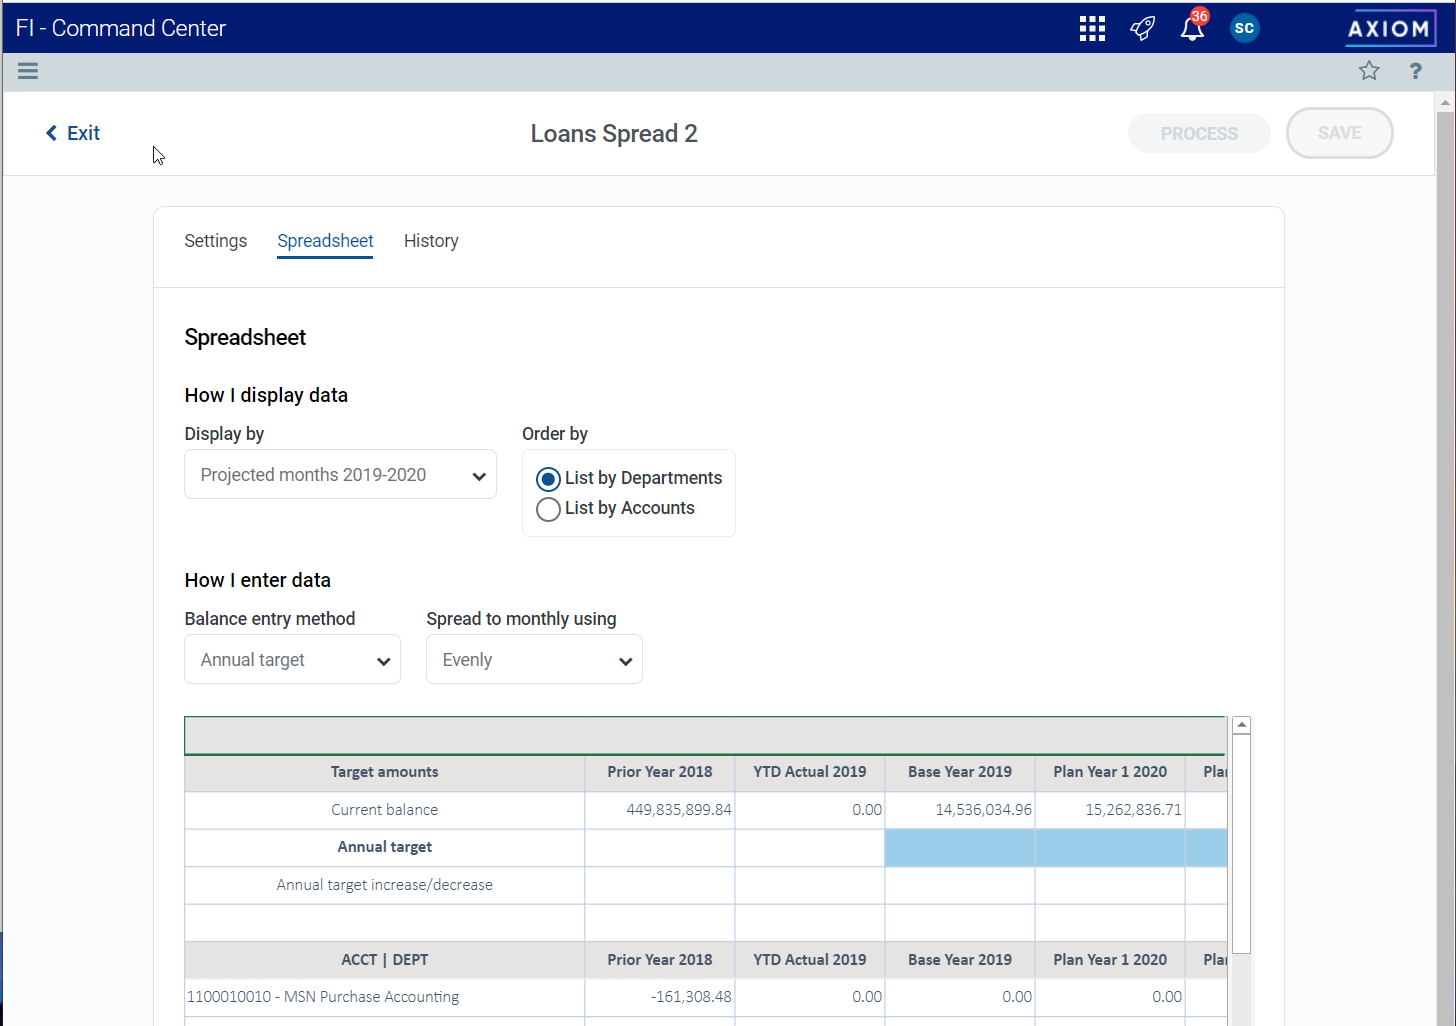
Task: Switch to the Settings tab
Action: click(x=216, y=241)
